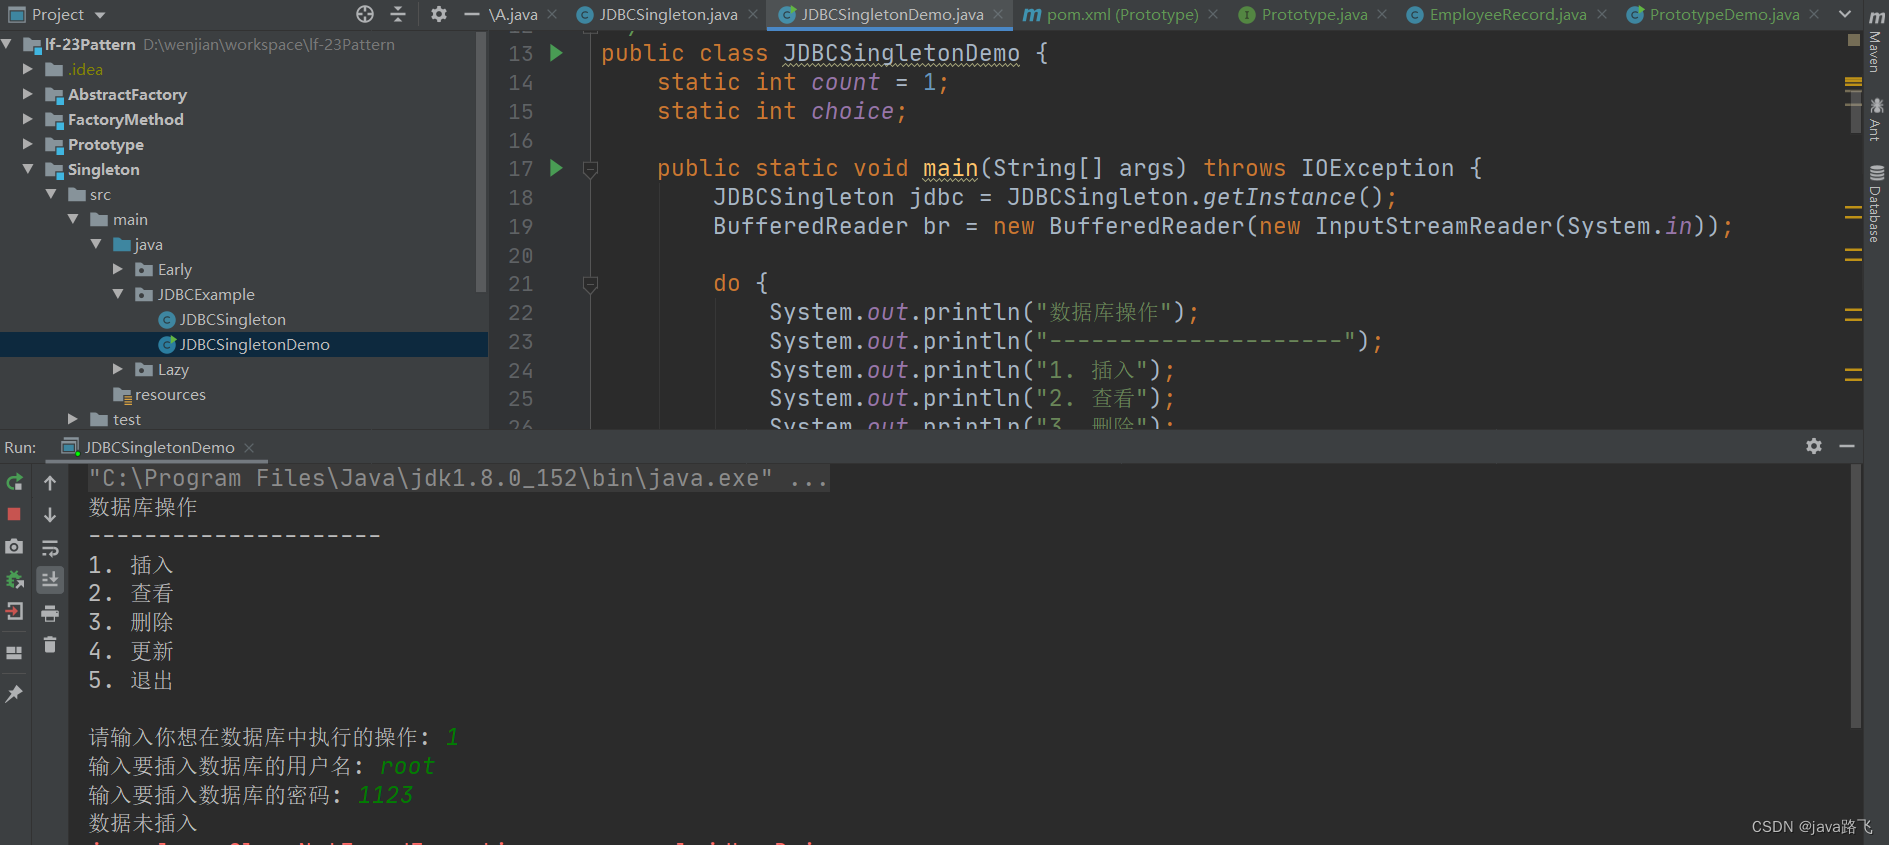The height and width of the screenshot is (845, 1889).
Task: Select the resources folder
Action: coord(170,394)
